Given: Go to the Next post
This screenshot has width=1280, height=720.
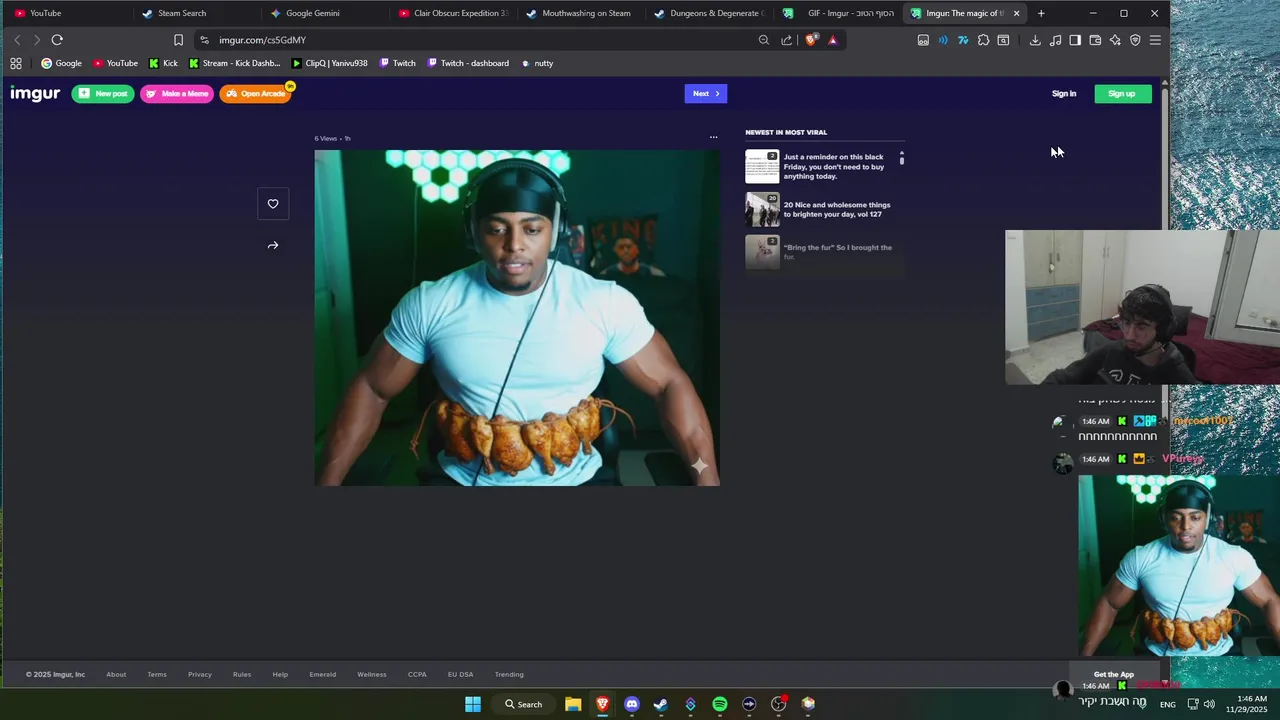Looking at the screenshot, I should click(x=706, y=94).
